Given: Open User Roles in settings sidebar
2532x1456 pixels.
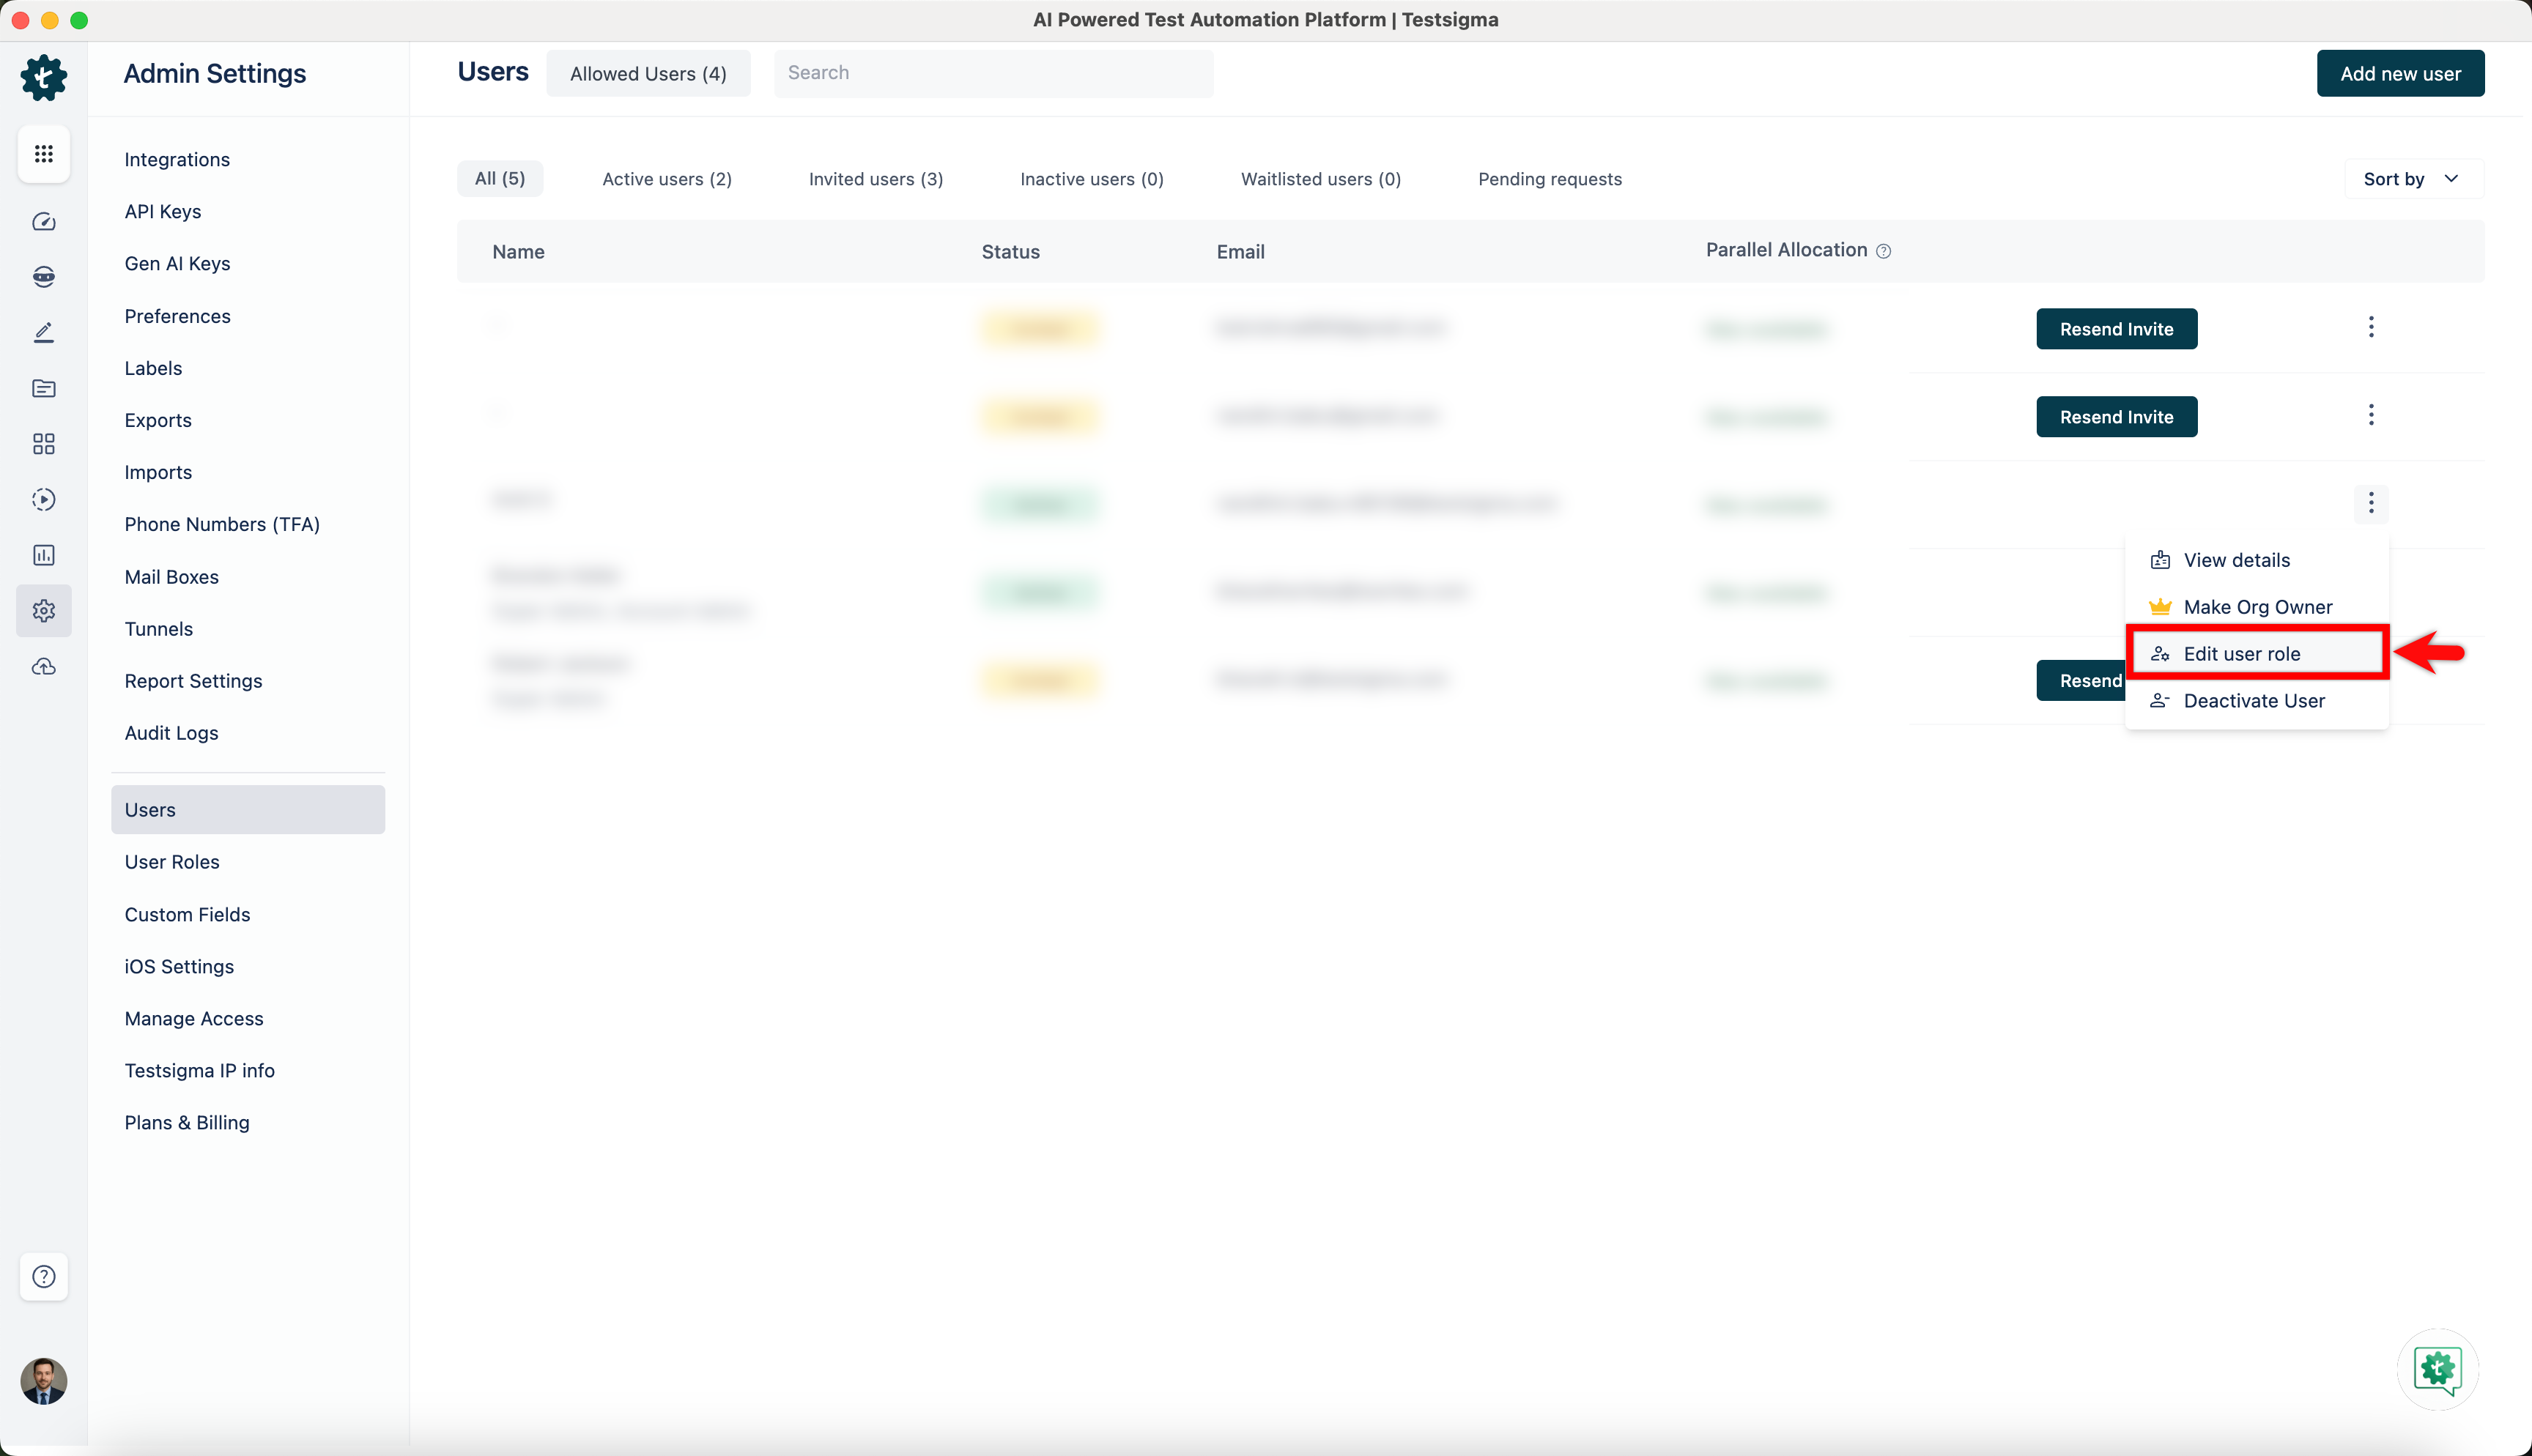Looking at the screenshot, I should (x=172, y=862).
